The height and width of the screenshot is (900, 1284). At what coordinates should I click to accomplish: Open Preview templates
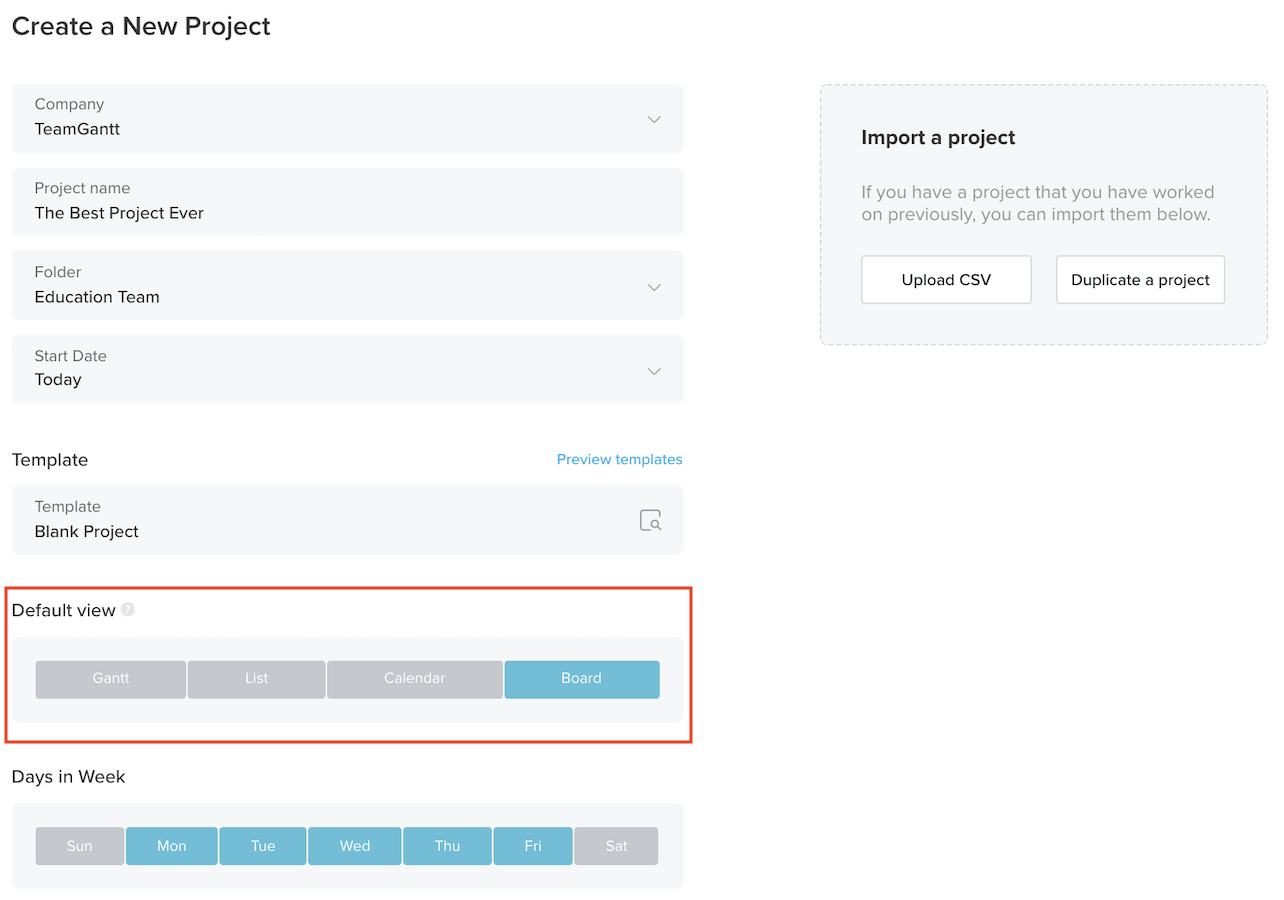tap(619, 459)
